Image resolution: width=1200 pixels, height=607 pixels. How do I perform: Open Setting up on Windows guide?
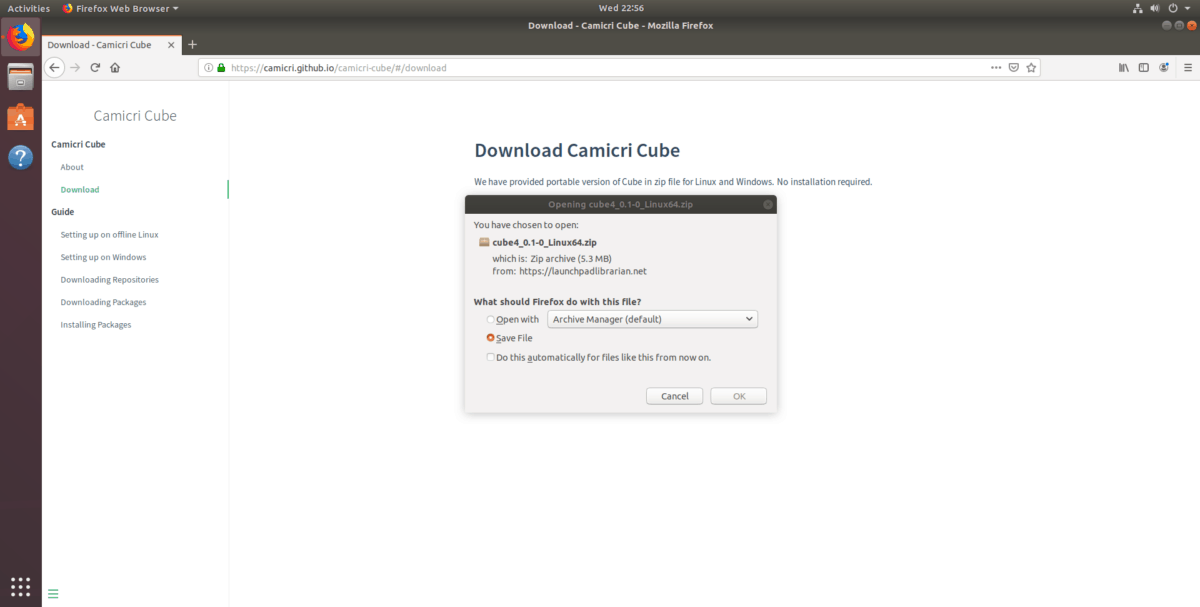[103, 257]
